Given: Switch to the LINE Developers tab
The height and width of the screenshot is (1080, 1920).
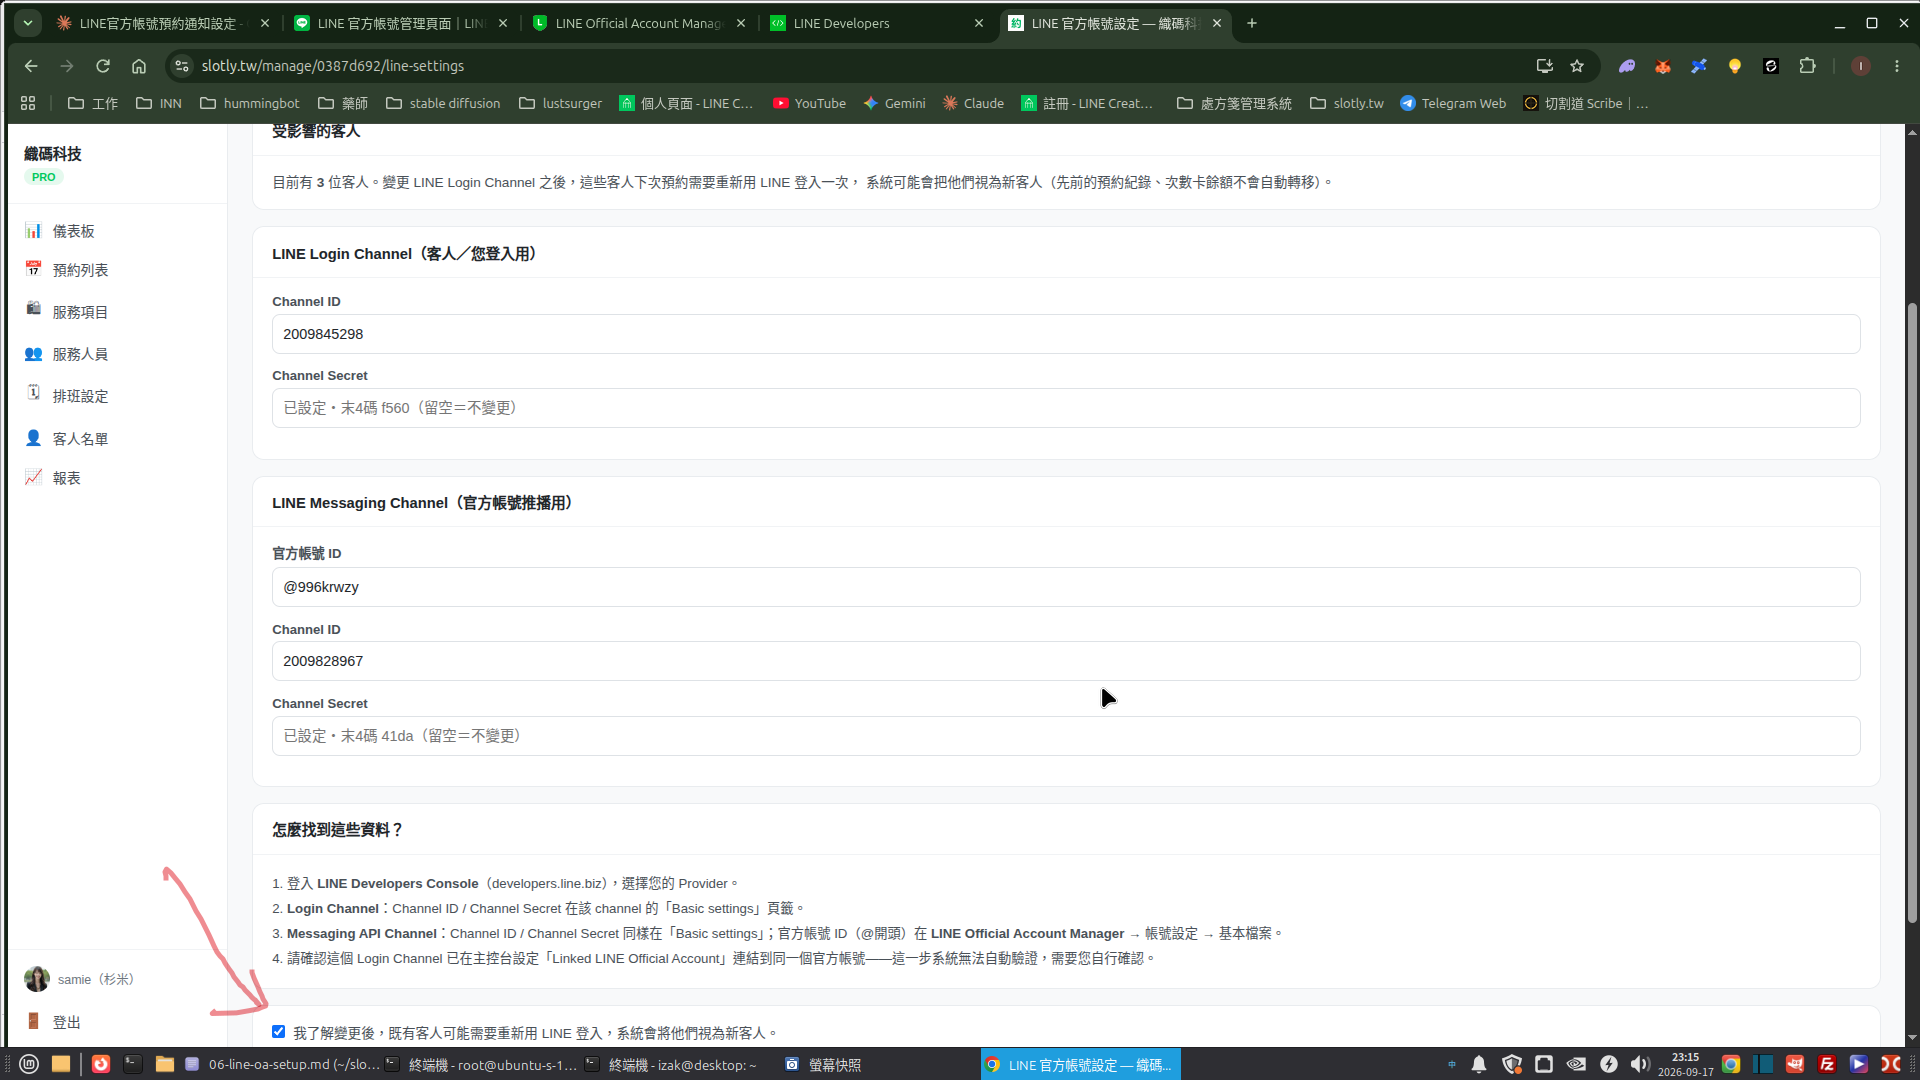Looking at the screenshot, I should (878, 23).
